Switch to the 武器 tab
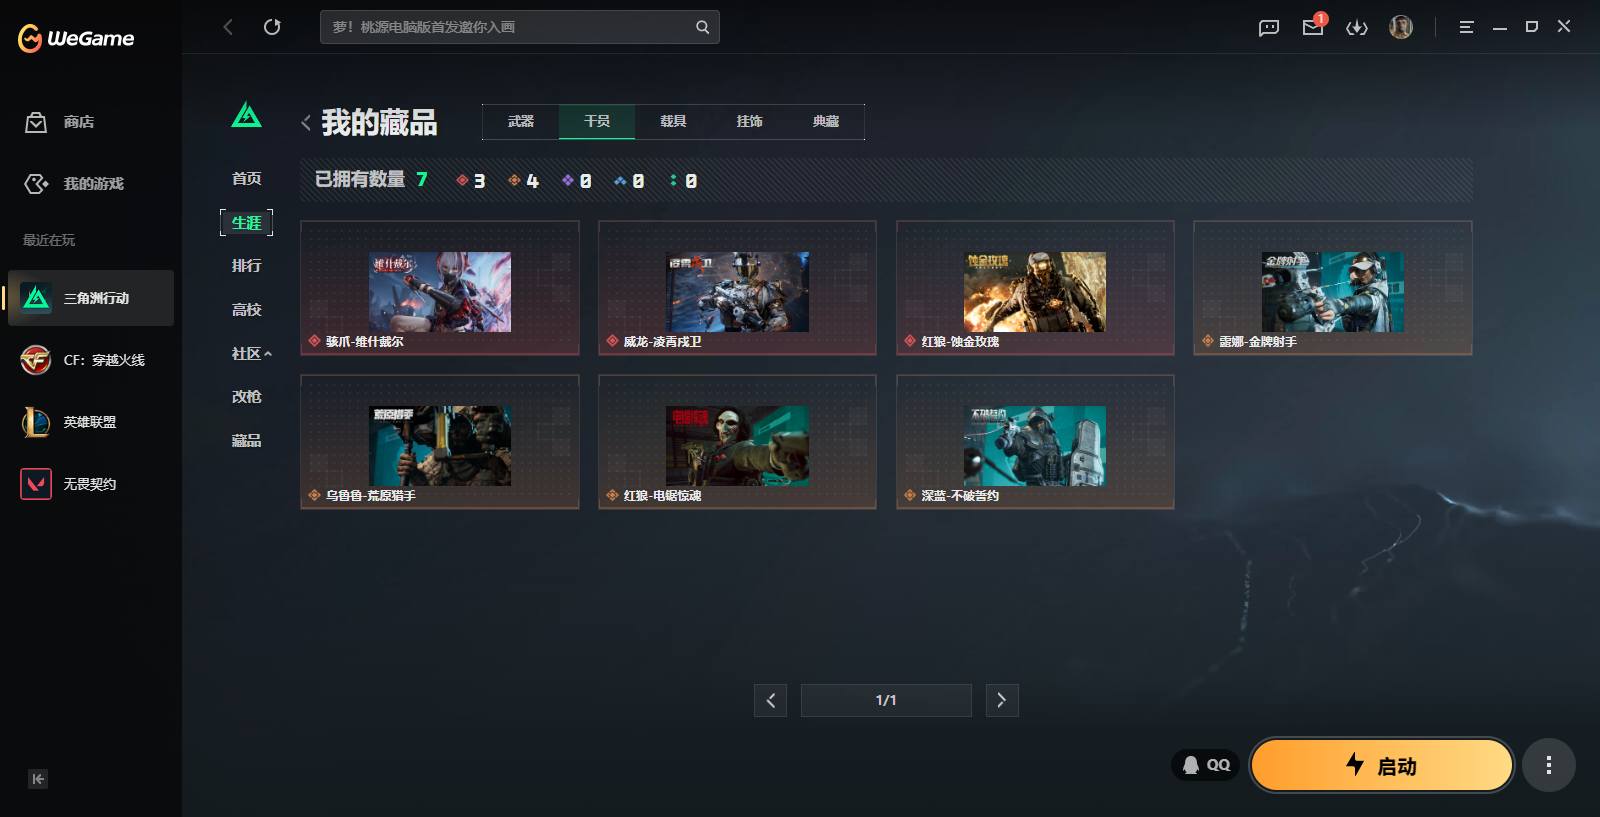 [521, 122]
